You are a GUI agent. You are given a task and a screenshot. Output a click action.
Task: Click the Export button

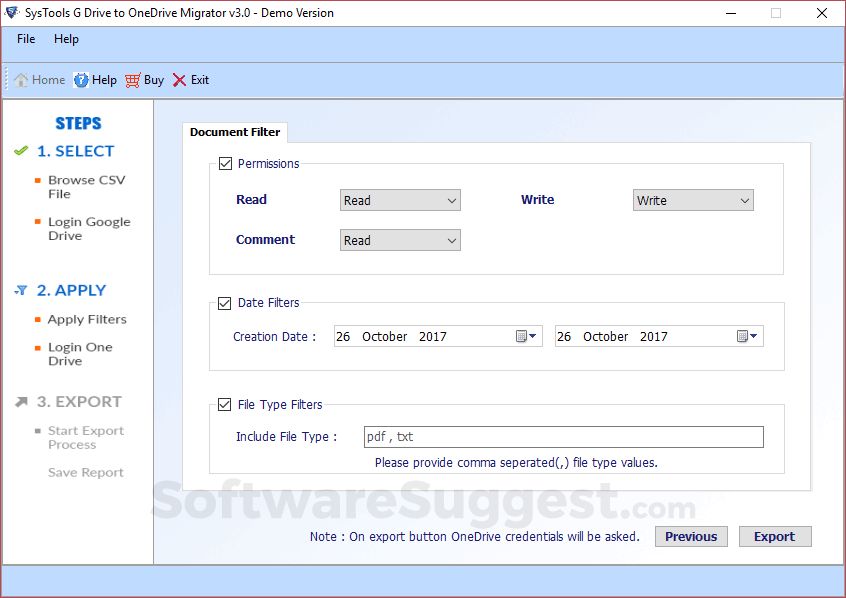click(775, 536)
